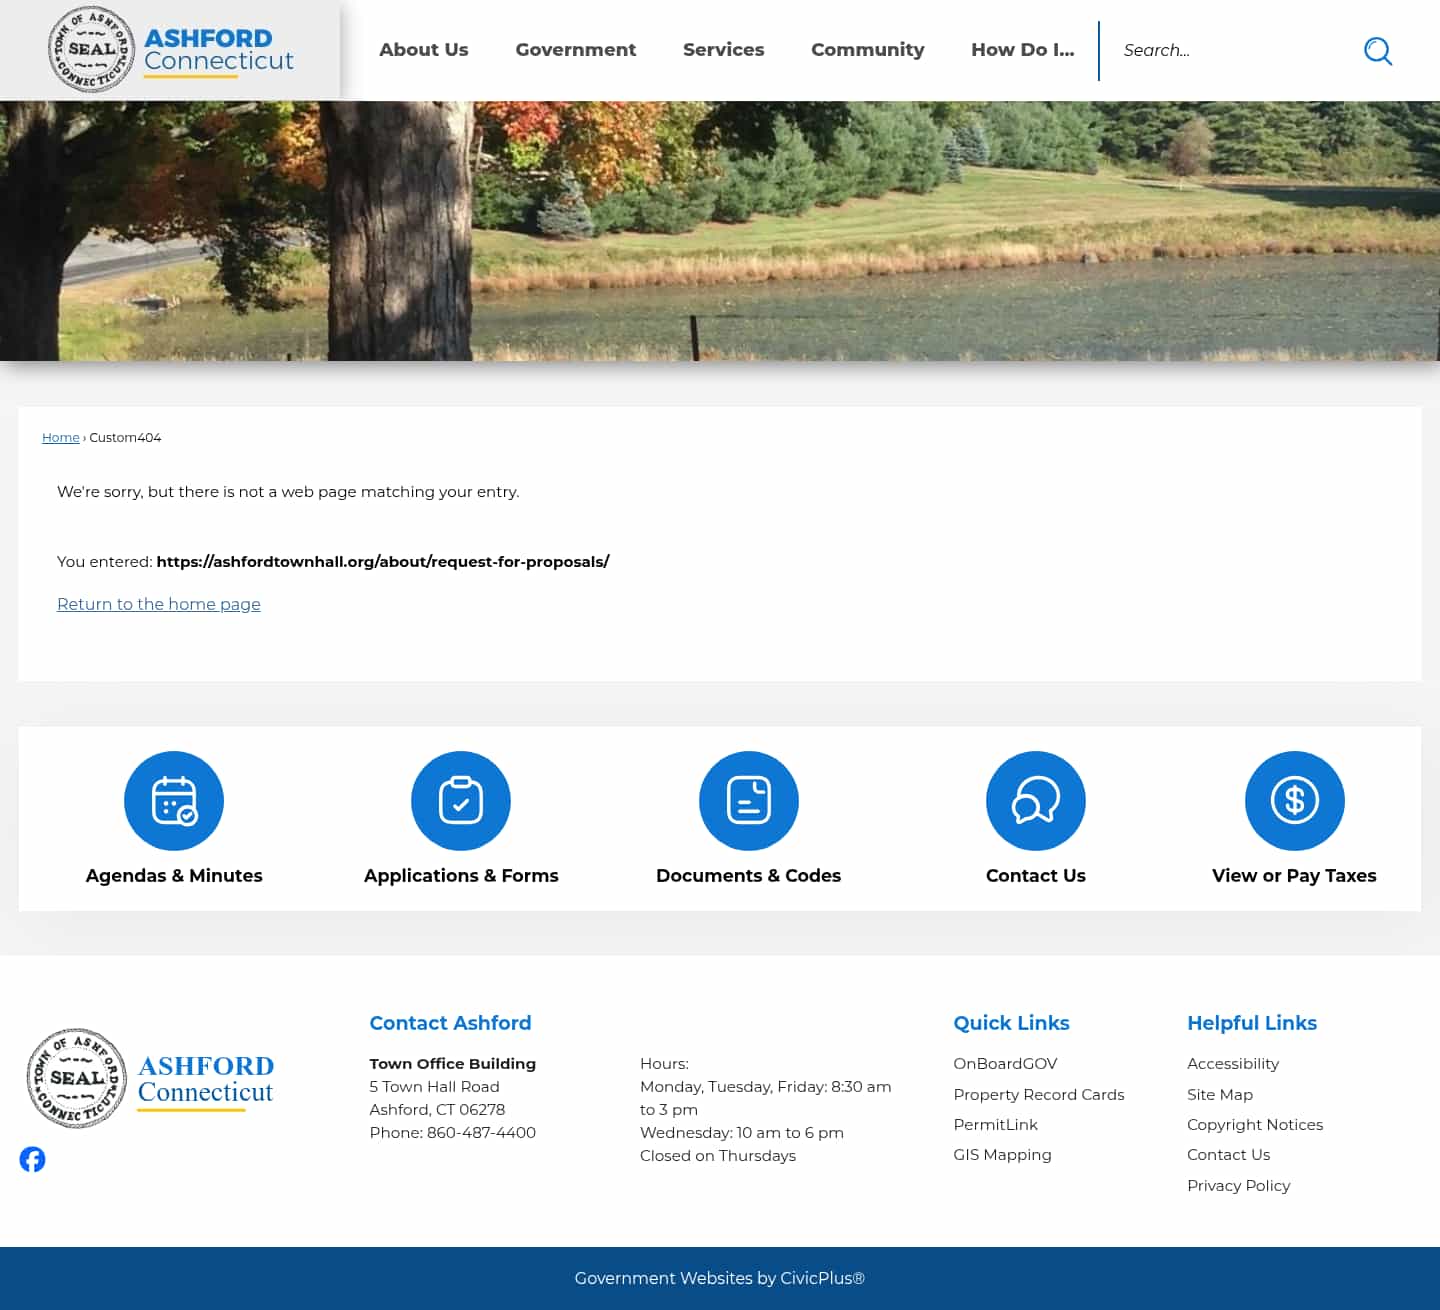Screen dimensions: 1440x1310
Task: Open Agendas & Minutes via calendar icon
Action: tap(174, 800)
